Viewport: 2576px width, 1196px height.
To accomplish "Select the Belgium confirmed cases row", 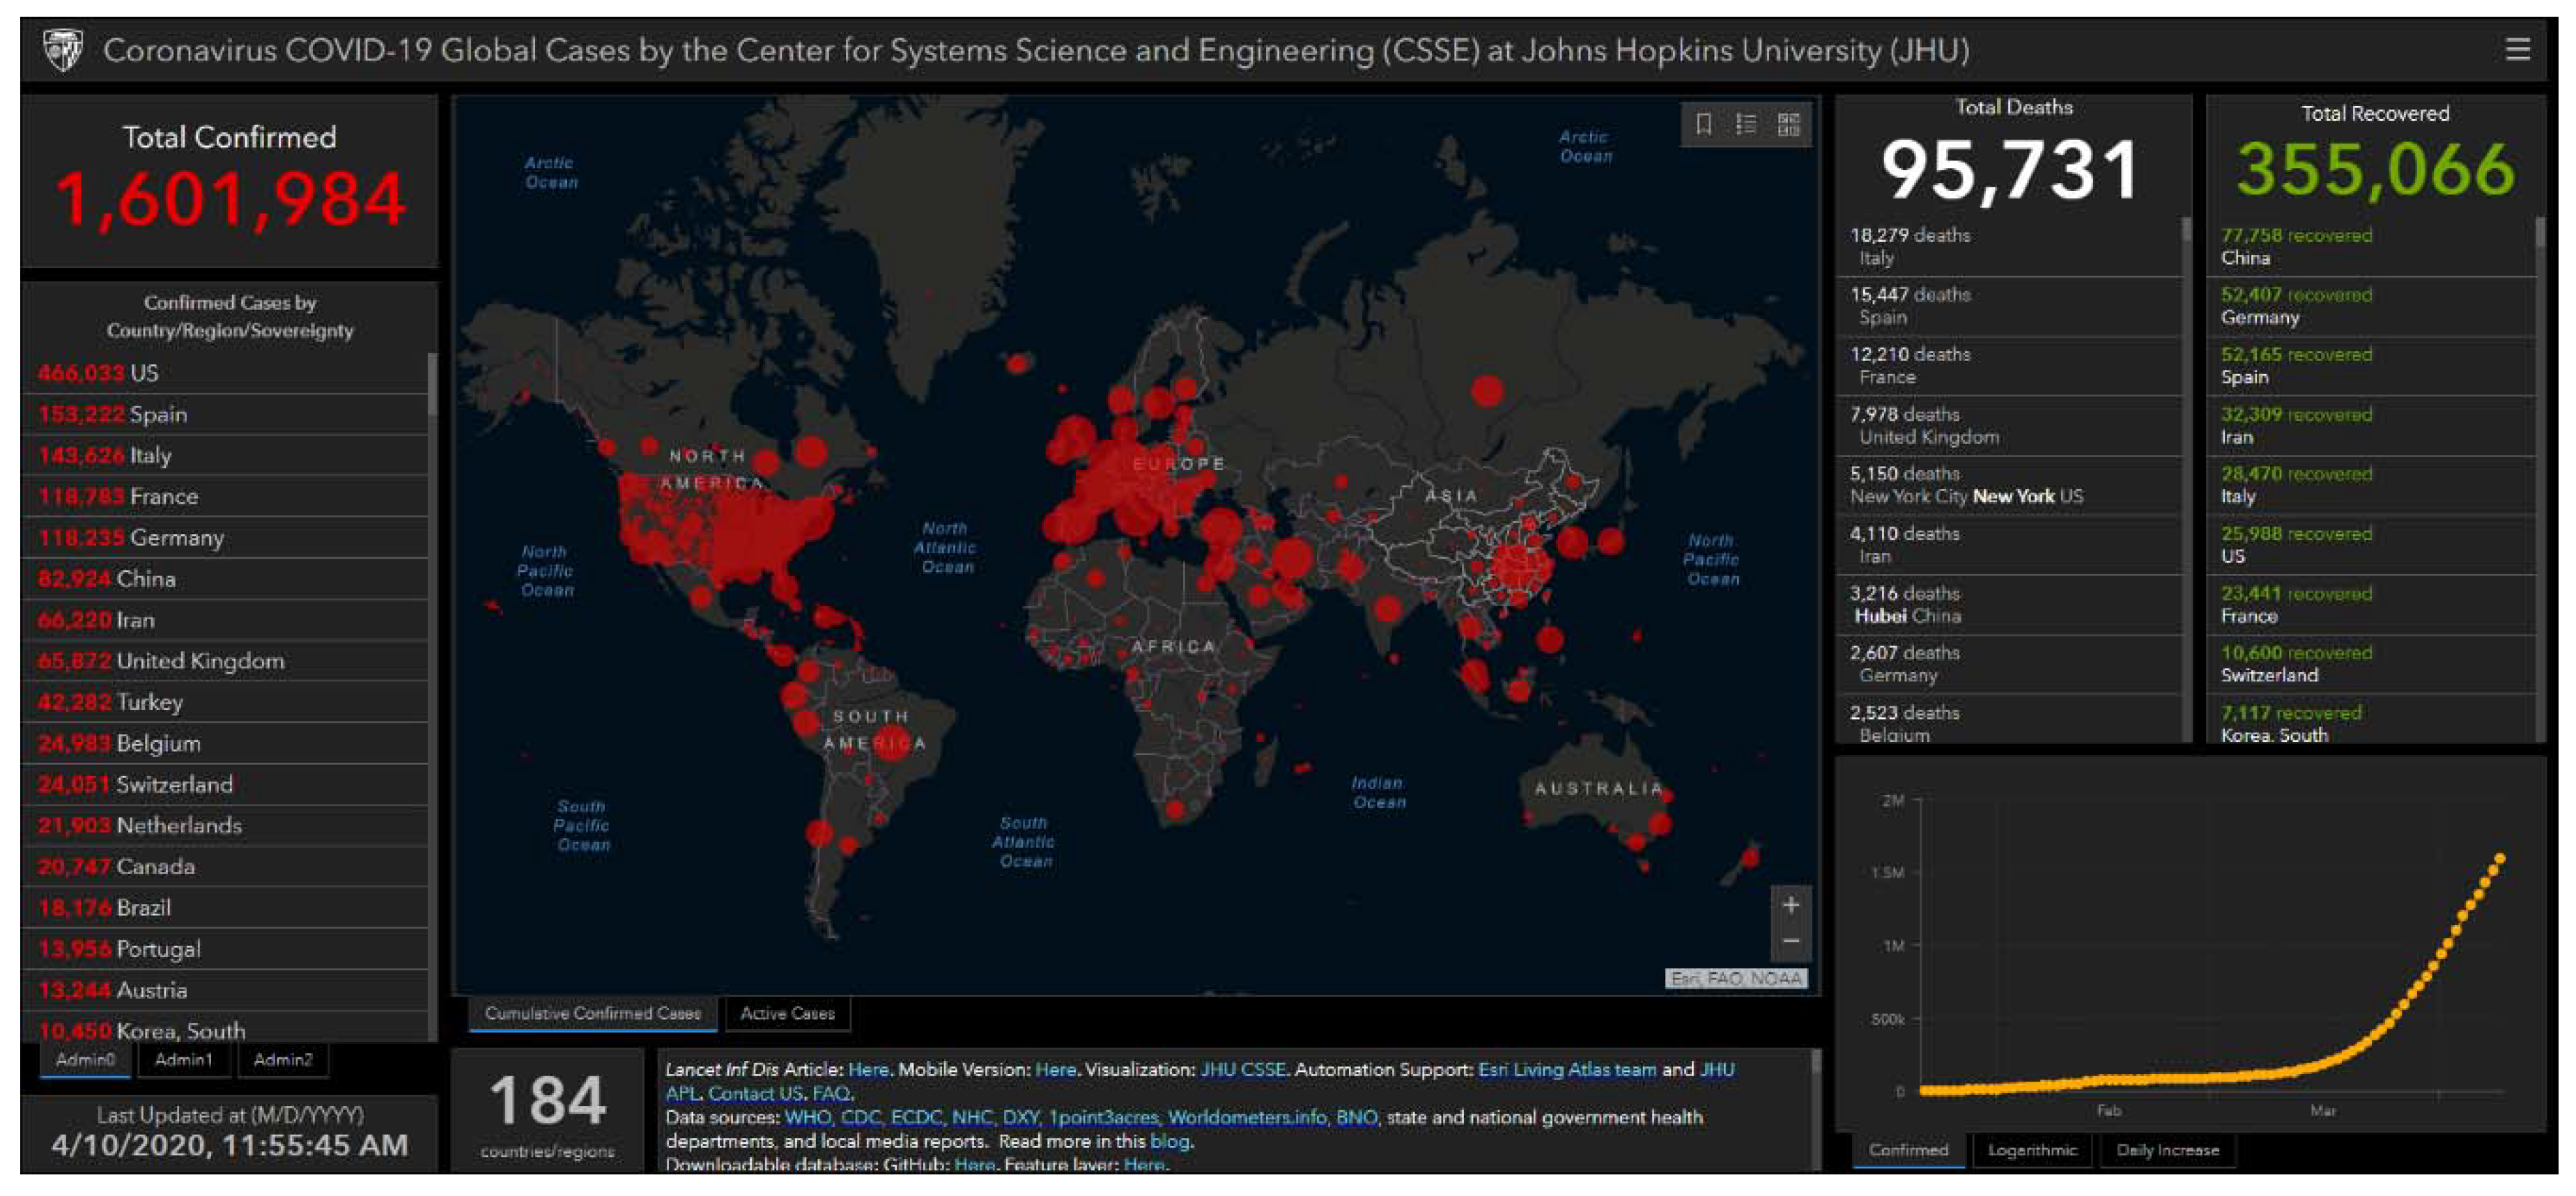I will coord(226,743).
